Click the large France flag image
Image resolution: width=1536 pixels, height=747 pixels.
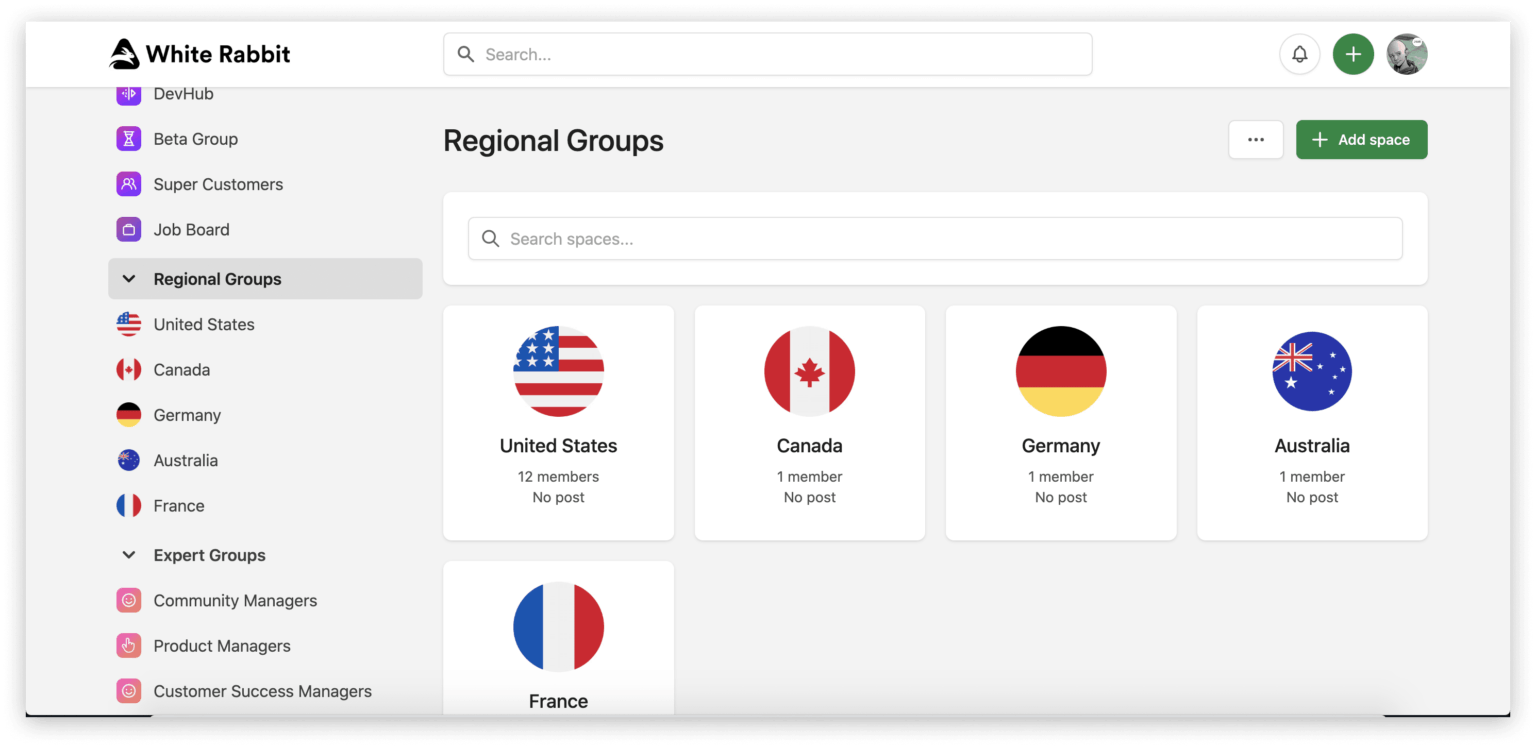coord(558,627)
